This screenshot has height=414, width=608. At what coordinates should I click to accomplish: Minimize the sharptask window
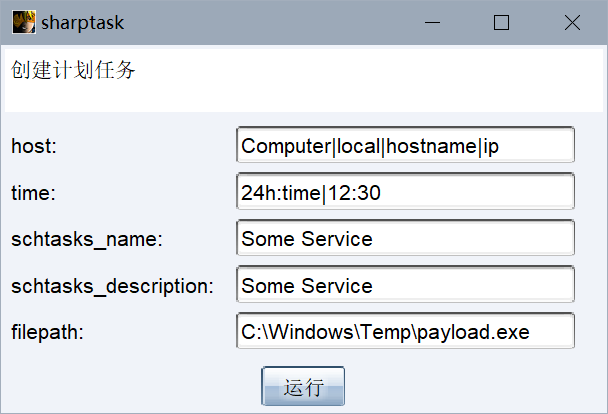432,22
